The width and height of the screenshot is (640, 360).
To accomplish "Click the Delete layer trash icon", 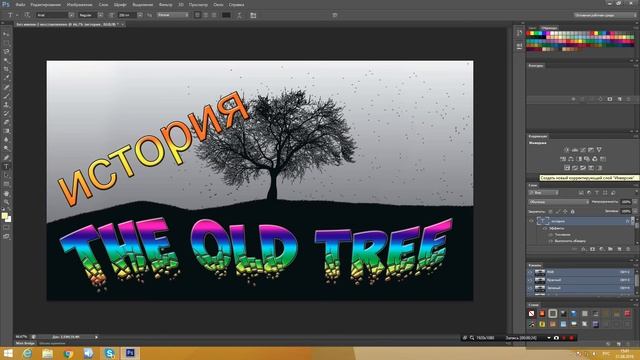I will pos(628,249).
